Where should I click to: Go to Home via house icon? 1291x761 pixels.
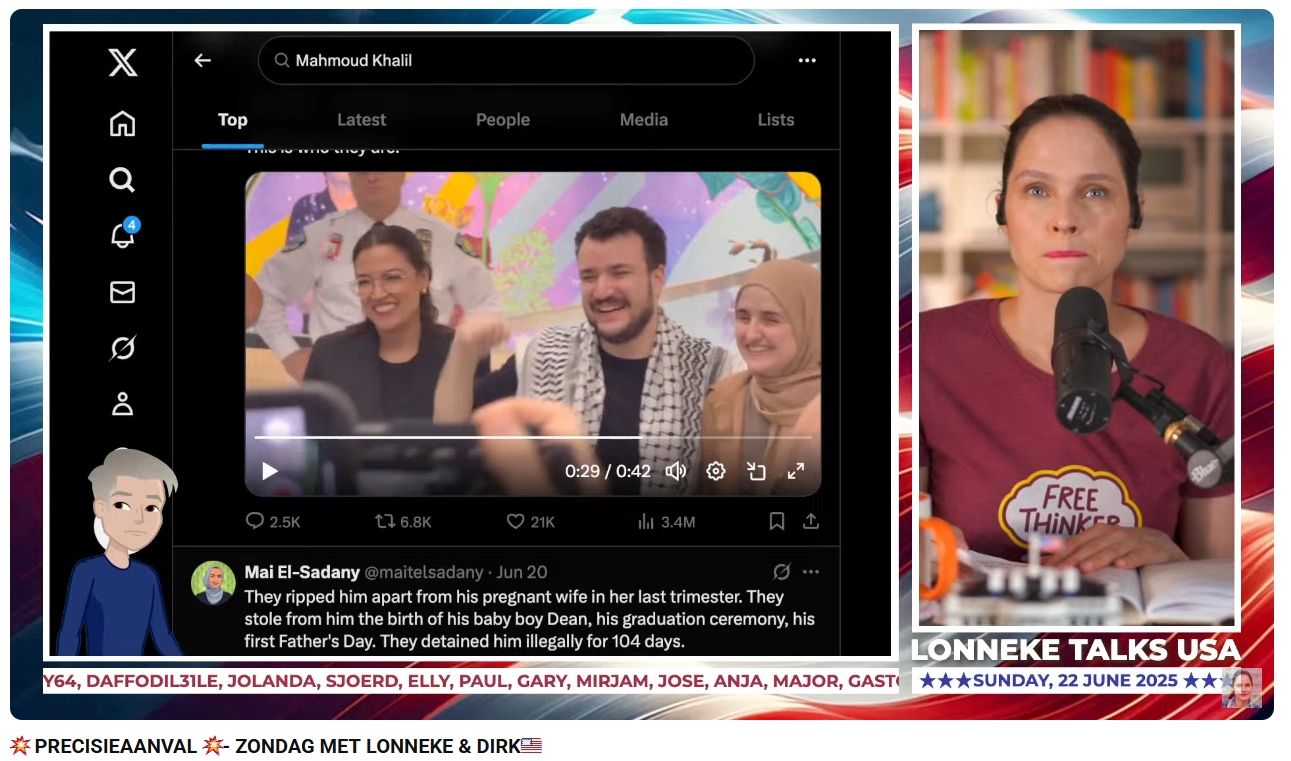[x=122, y=124]
